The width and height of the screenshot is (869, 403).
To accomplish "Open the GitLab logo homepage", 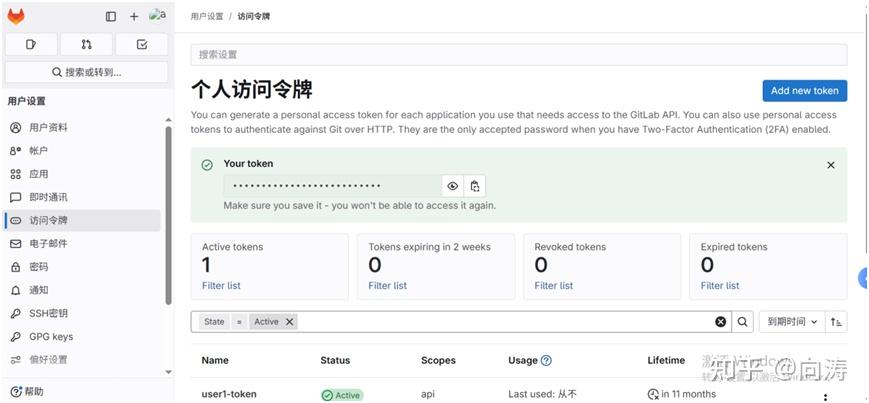I will pos(16,17).
